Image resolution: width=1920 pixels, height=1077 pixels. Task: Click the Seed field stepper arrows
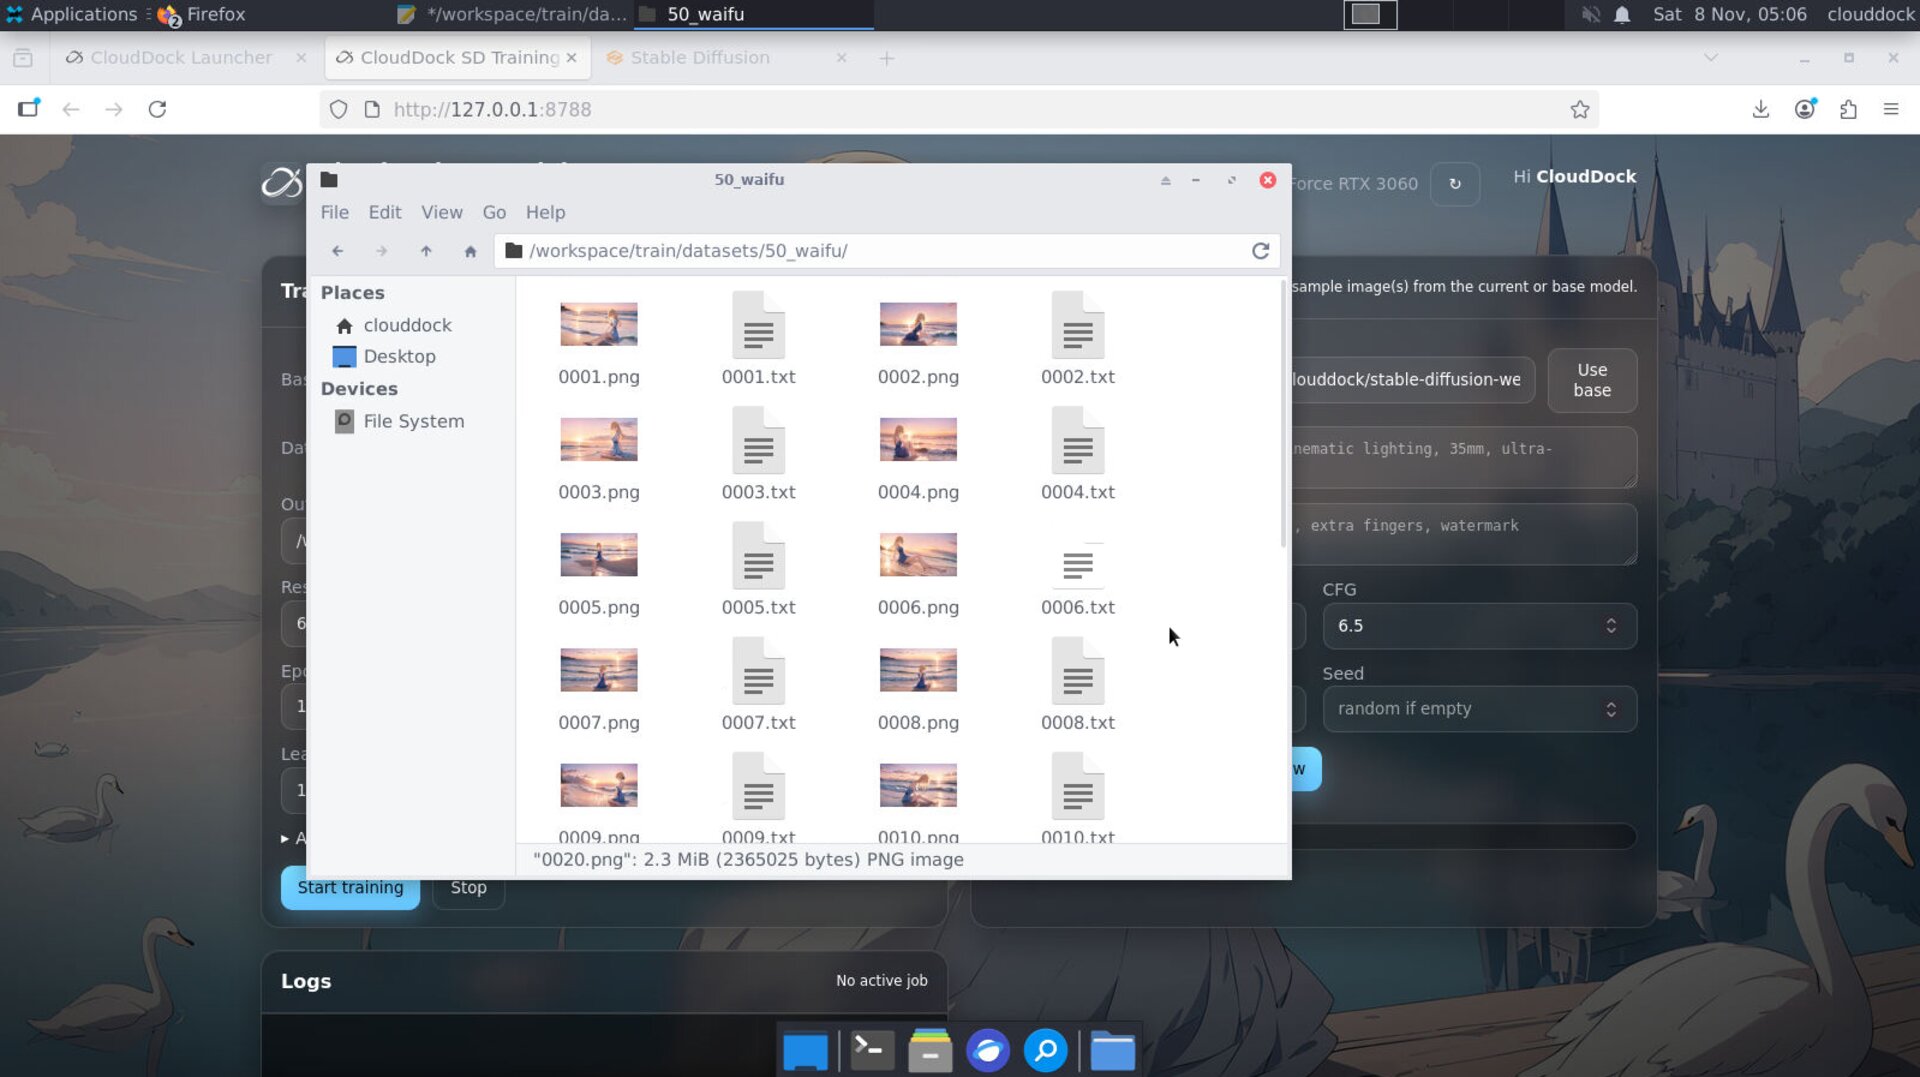tap(1610, 709)
